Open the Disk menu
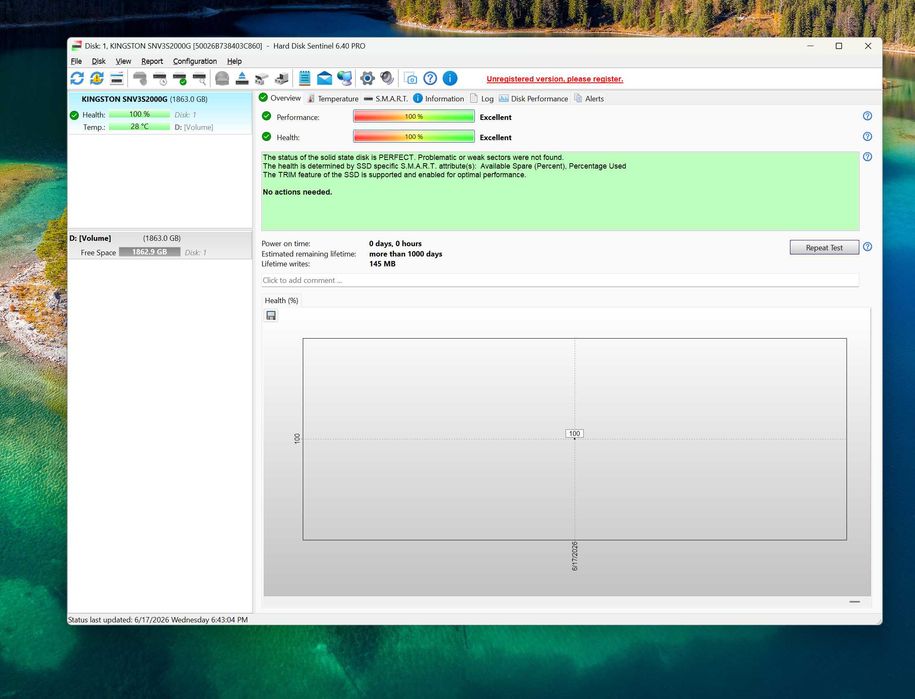Image resolution: width=915 pixels, height=699 pixels. 99,61
